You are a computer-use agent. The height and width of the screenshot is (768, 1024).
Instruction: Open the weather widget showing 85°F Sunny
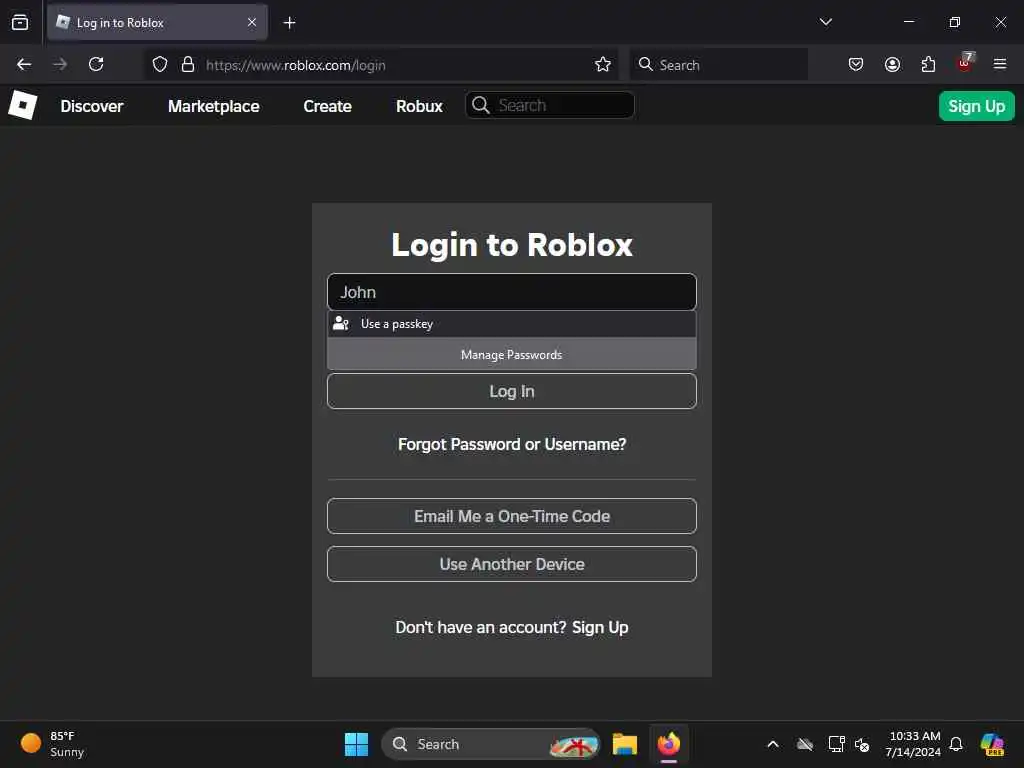pyautogui.click(x=53, y=744)
